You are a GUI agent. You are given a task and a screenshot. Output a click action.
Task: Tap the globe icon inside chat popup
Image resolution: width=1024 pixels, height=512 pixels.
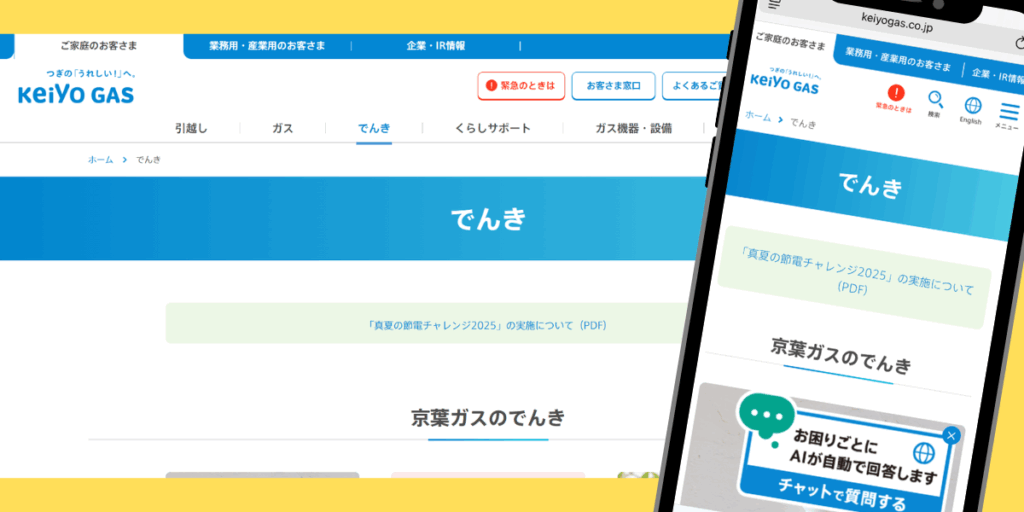point(924,453)
